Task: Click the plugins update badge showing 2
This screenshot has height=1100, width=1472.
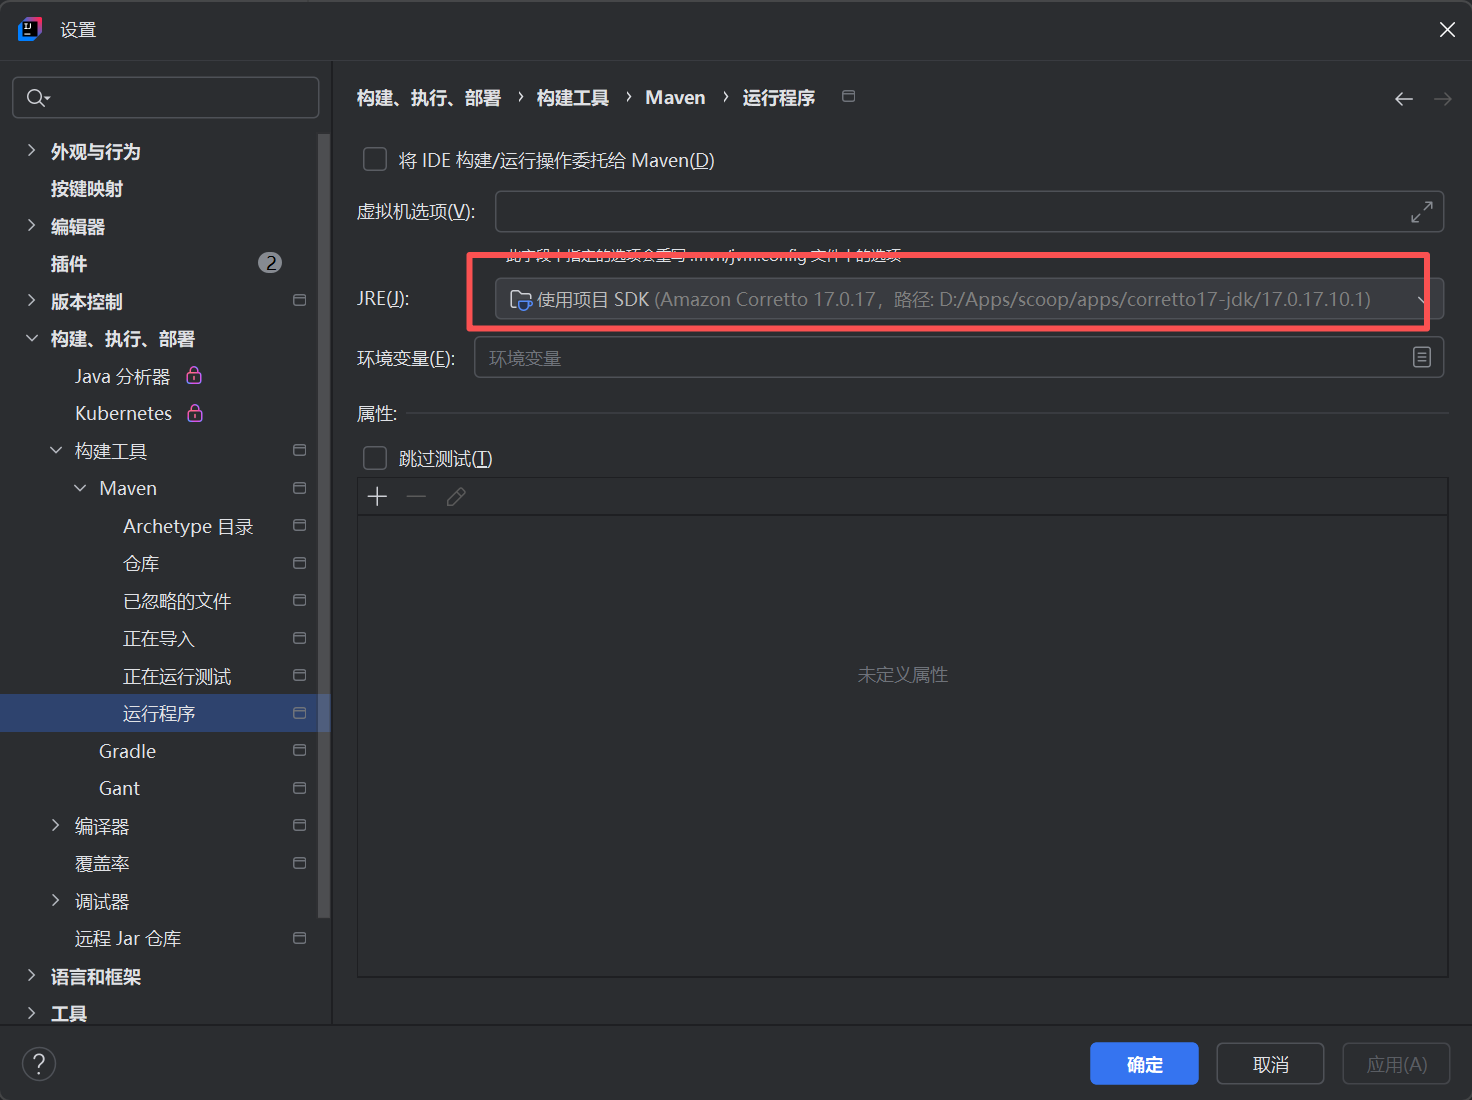Action: pos(270,263)
